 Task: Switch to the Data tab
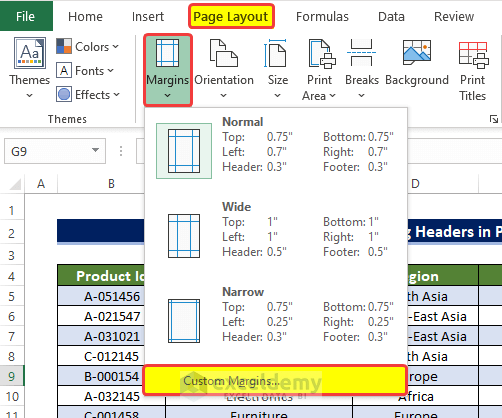391,16
